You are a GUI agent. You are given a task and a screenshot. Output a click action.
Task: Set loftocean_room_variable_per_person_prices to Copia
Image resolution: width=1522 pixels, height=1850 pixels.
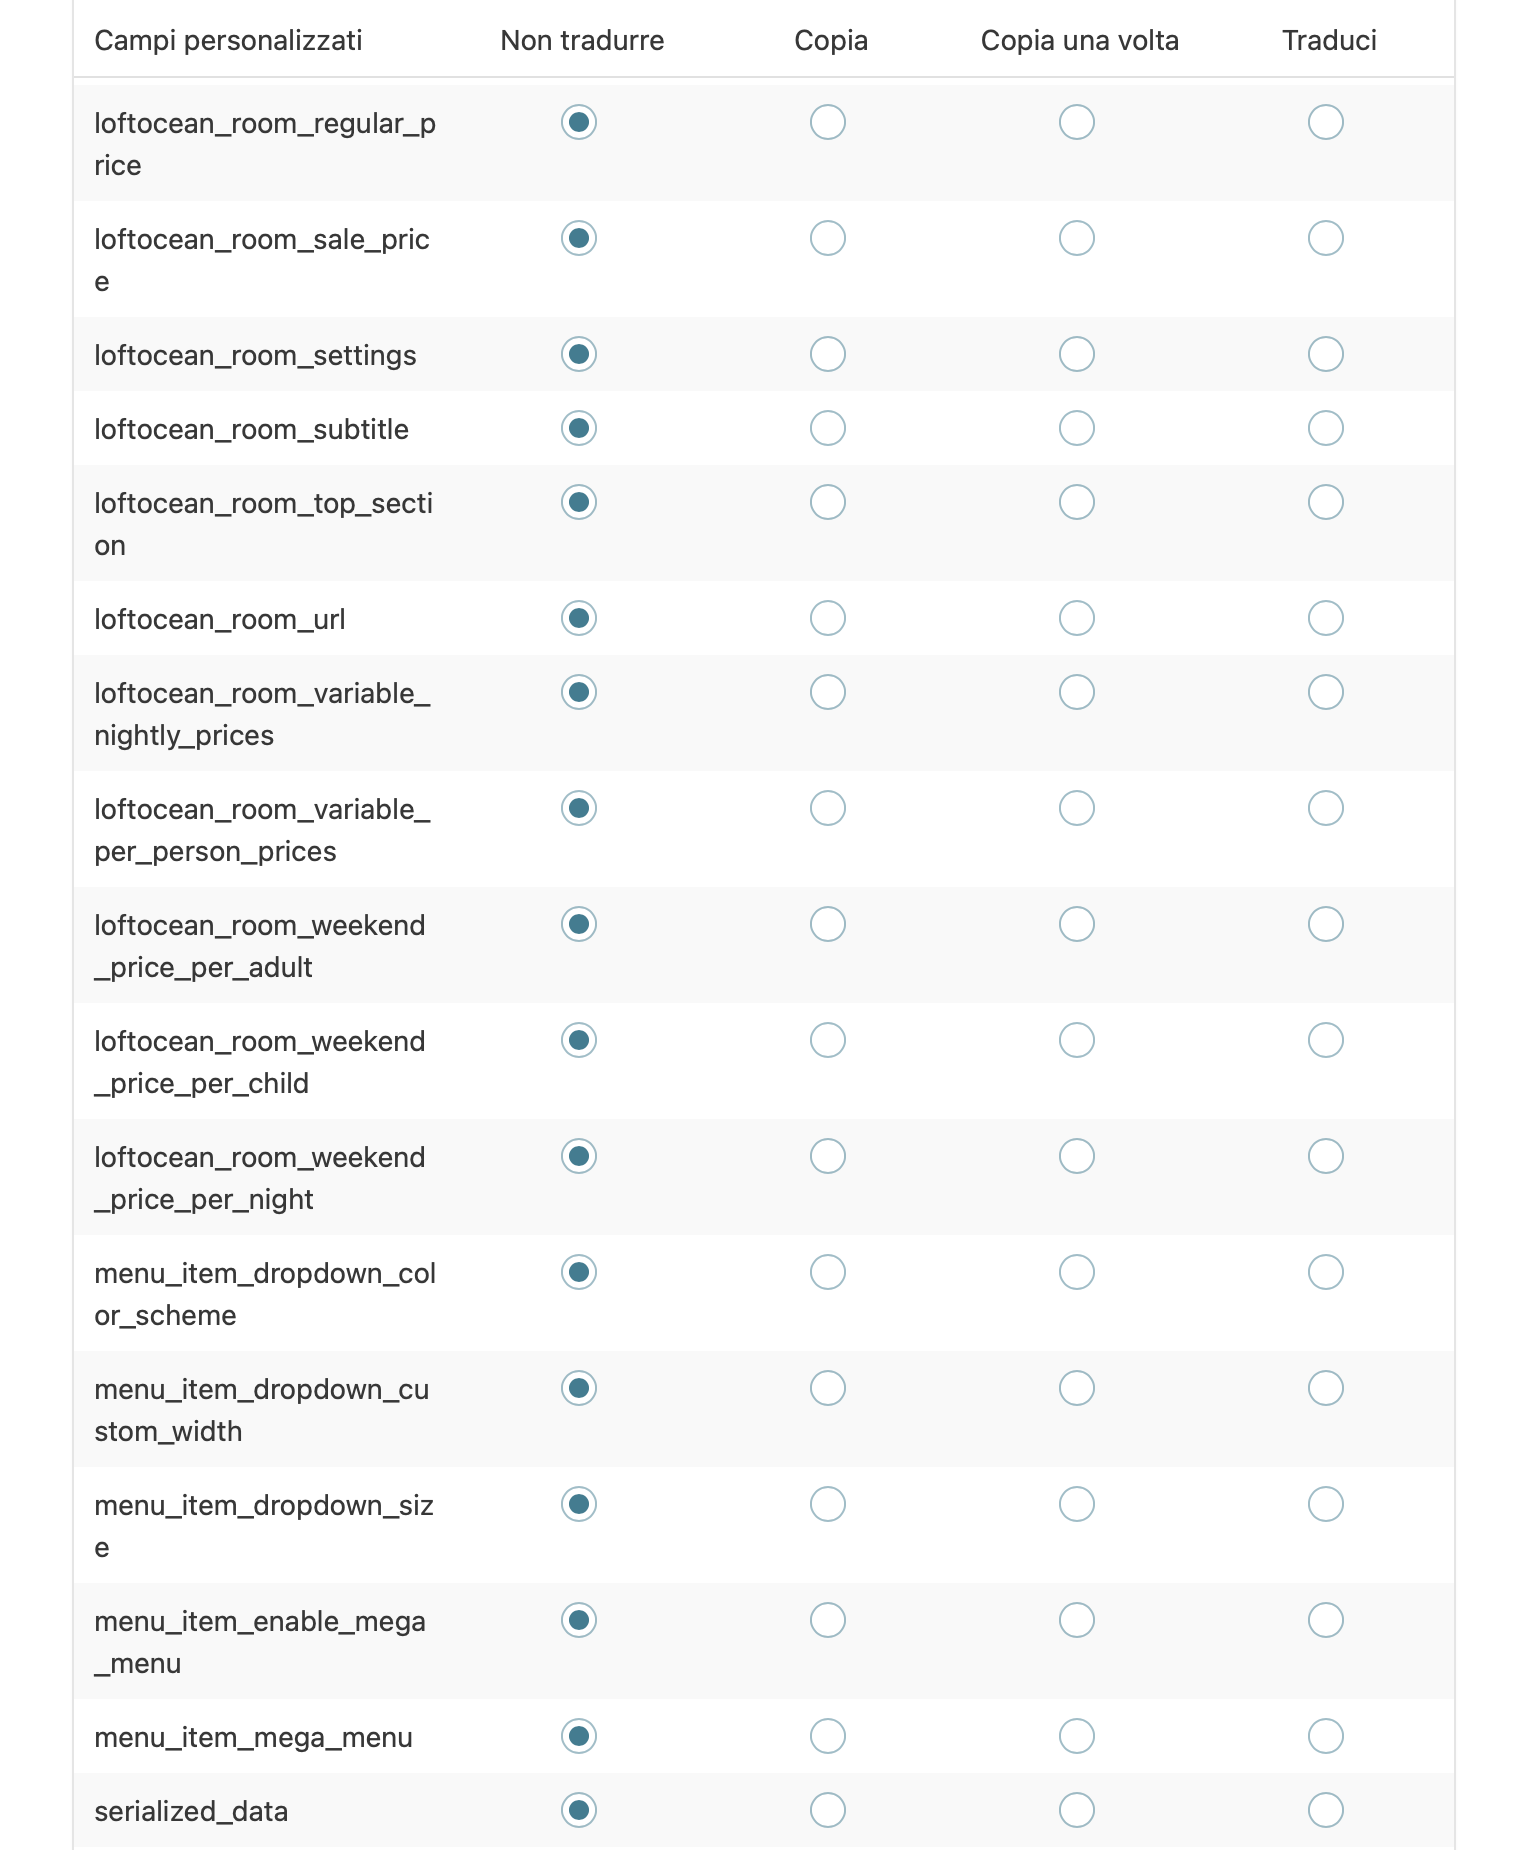[828, 808]
